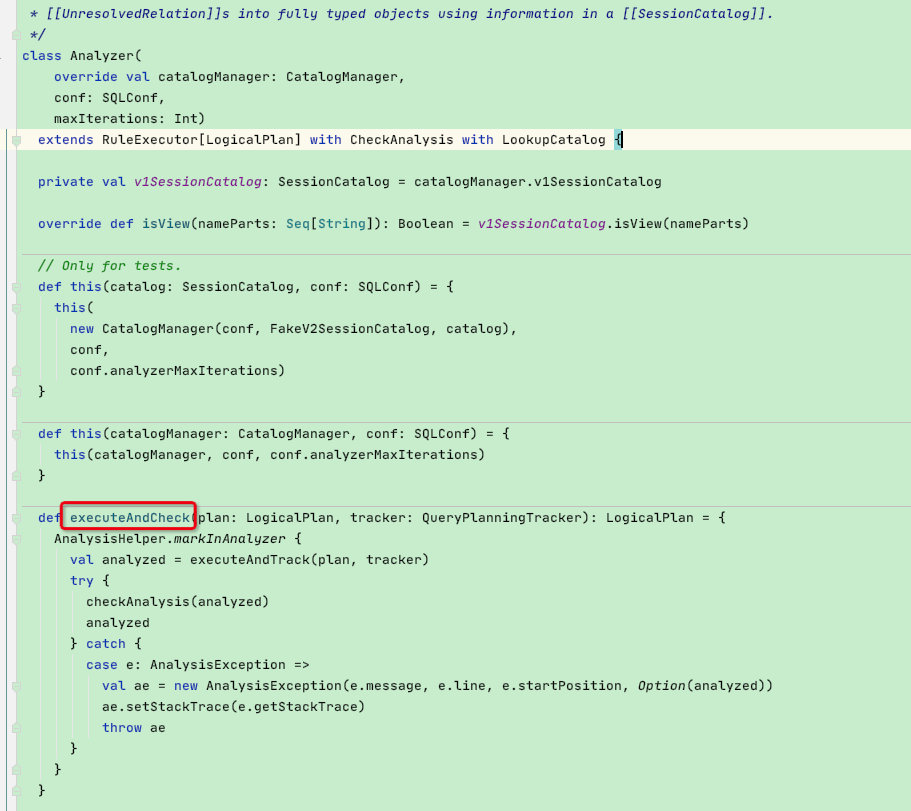This screenshot has height=811, width=911.
Task: Collapse fold marker at 'AnalysisHelper.markInAnalyzer' line
Action: (x=16, y=539)
